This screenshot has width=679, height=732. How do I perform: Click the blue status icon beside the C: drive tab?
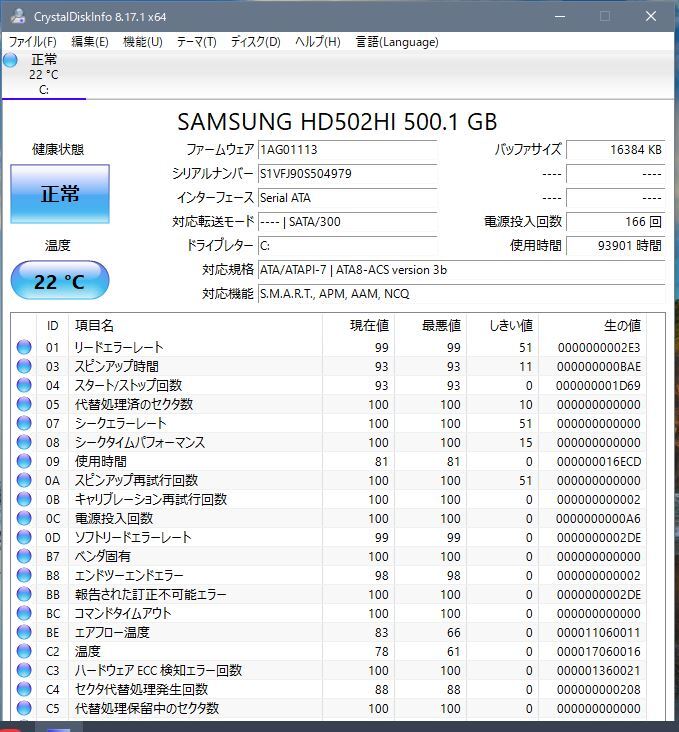tap(10, 60)
